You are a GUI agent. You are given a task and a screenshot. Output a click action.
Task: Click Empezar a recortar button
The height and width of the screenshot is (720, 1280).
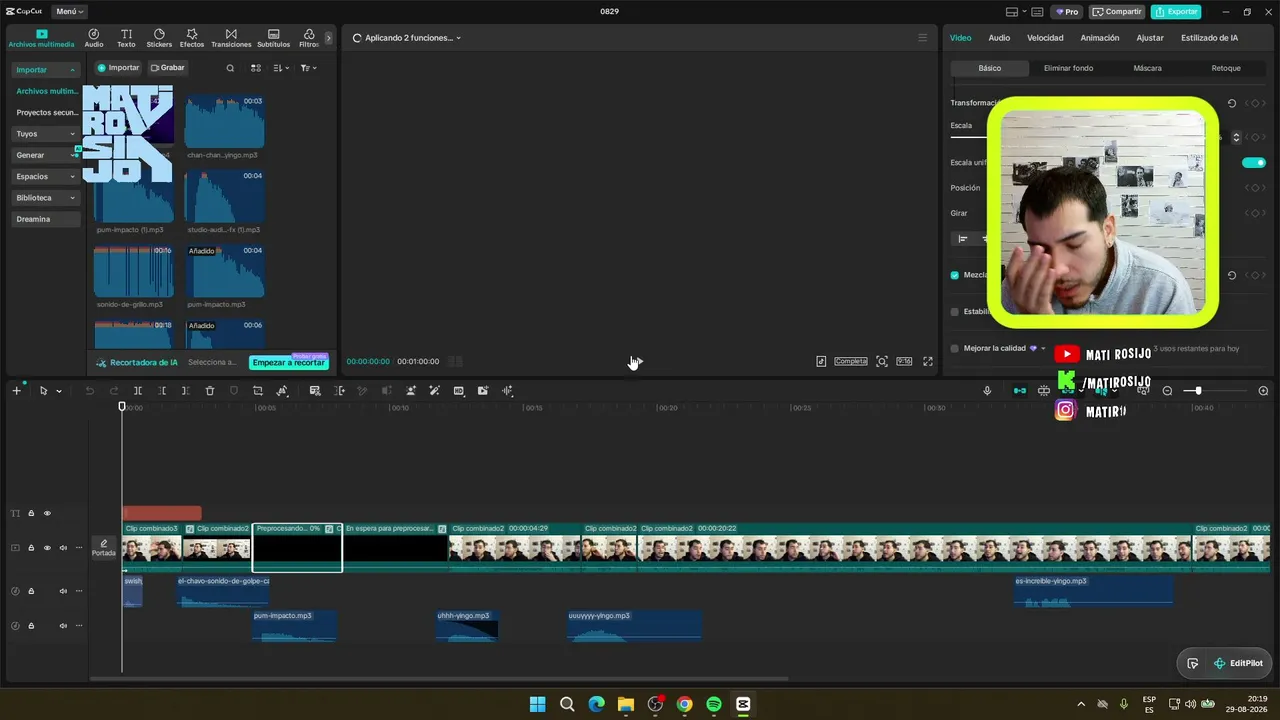tap(289, 362)
